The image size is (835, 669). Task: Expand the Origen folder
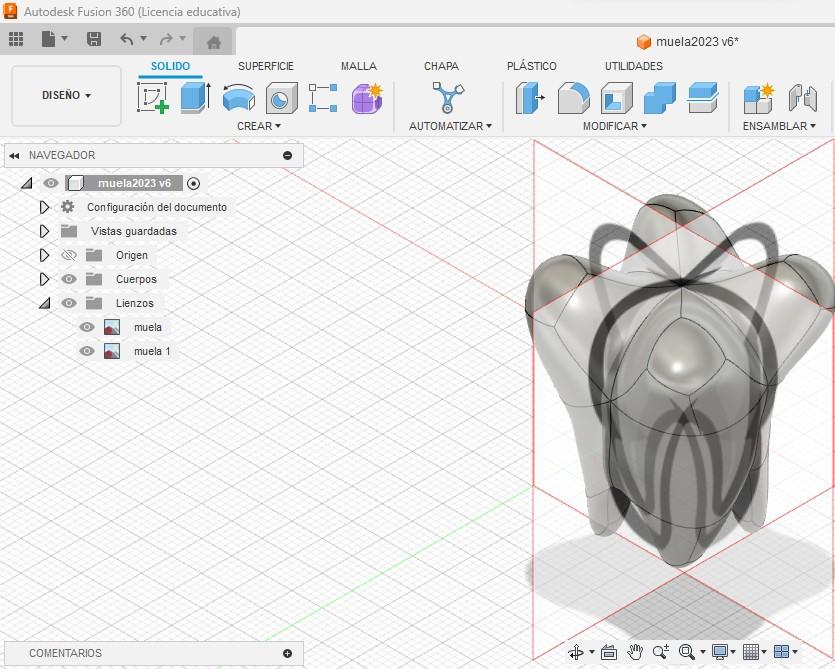pos(44,255)
